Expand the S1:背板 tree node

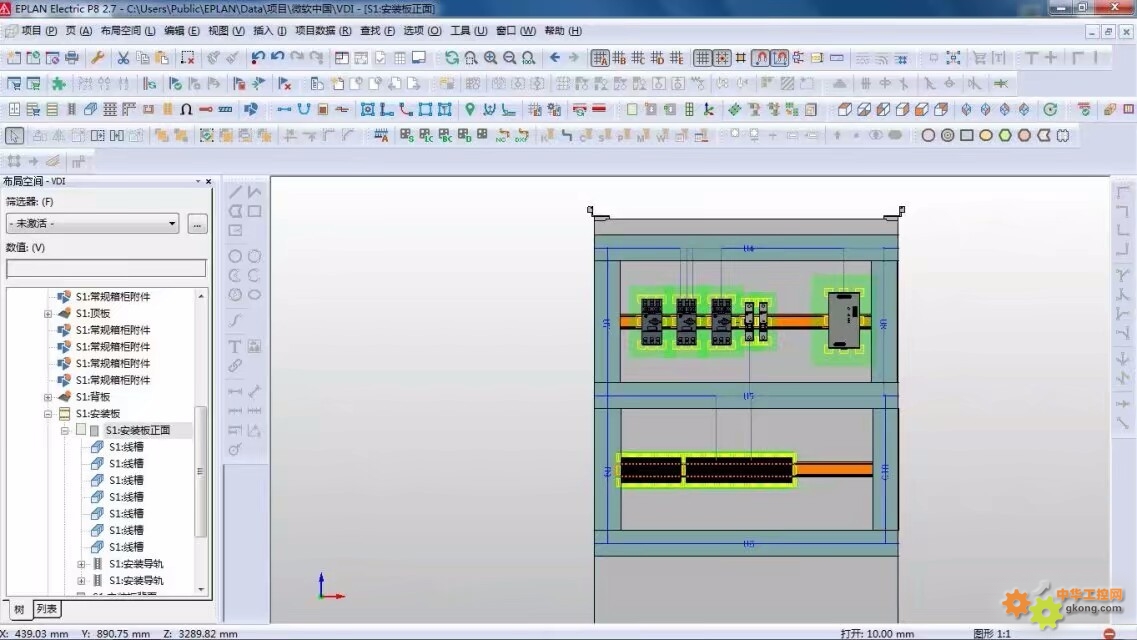(x=48, y=397)
